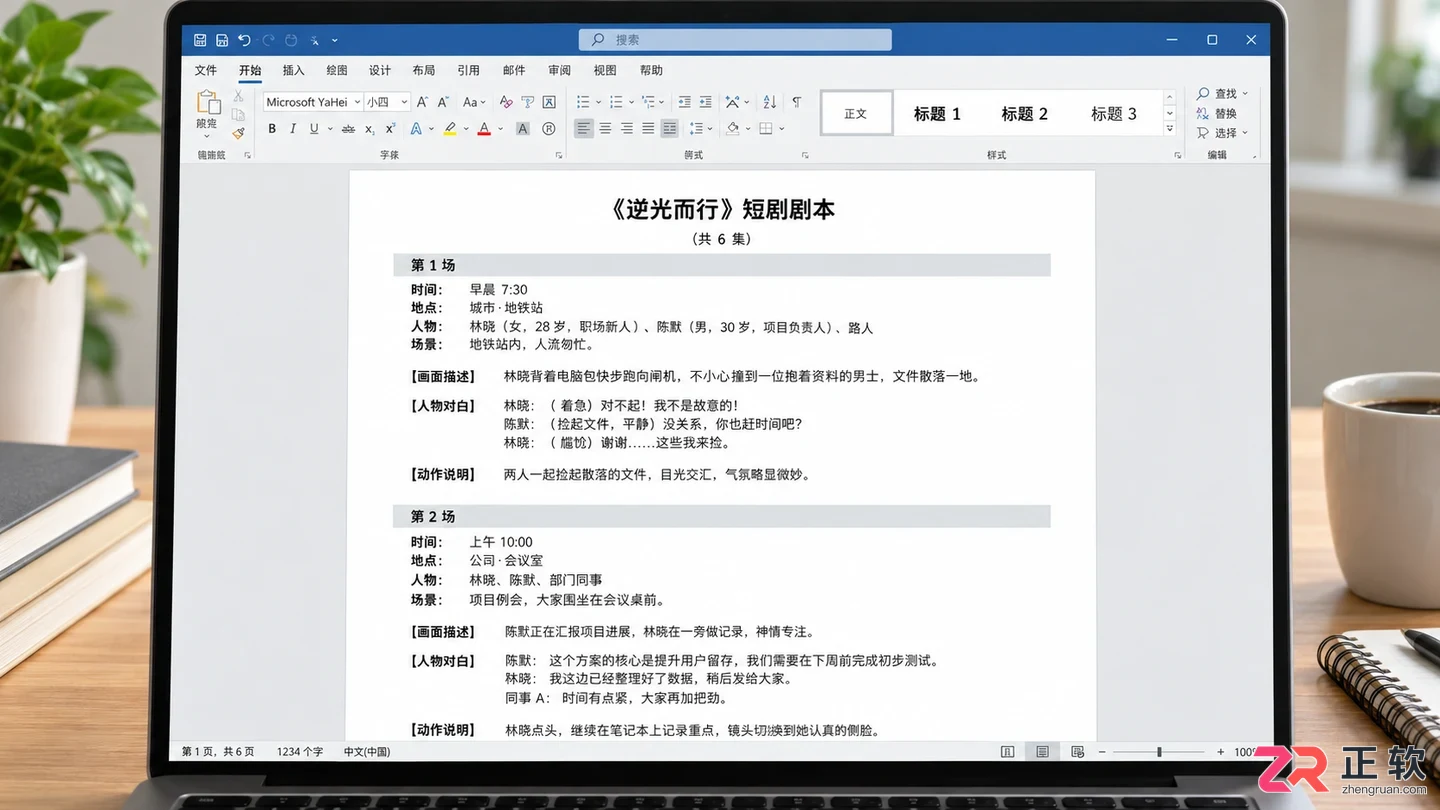Screen dimensions: 1440x810
Task: Open the 插入 ribbon tab
Action: 293,70
